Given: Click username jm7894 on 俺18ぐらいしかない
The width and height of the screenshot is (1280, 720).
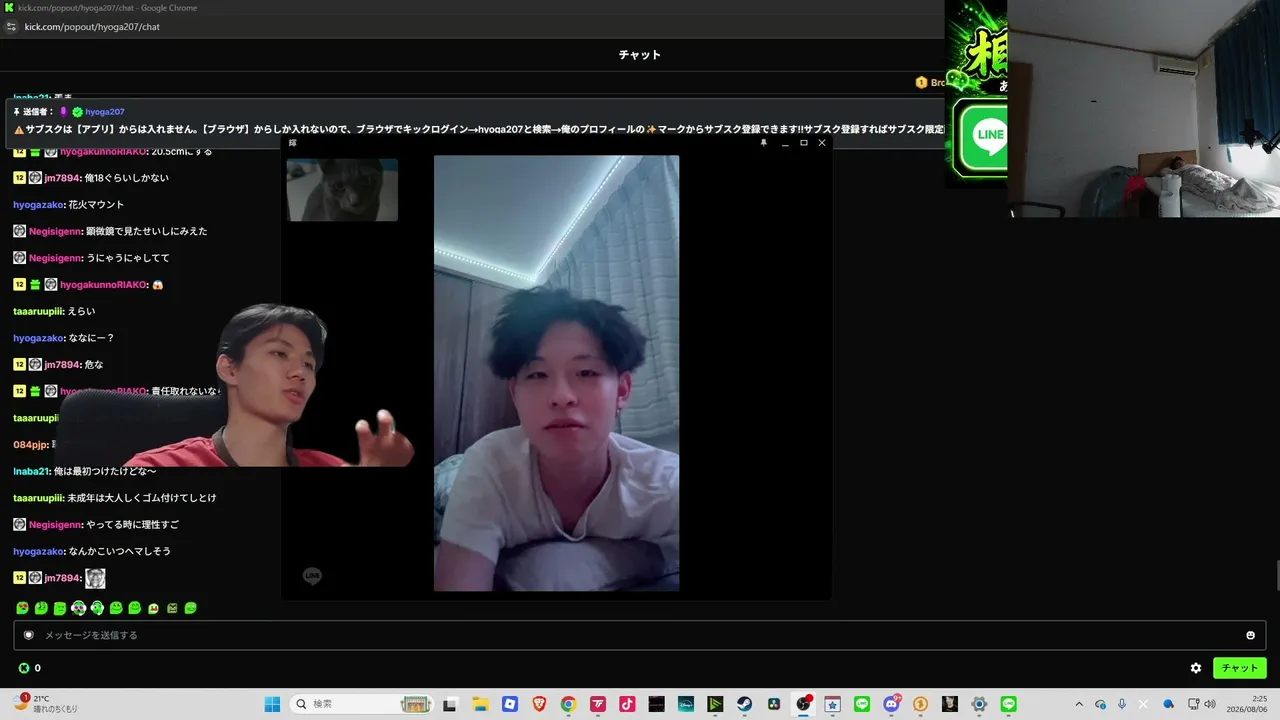Looking at the screenshot, I should pyautogui.click(x=62, y=178).
